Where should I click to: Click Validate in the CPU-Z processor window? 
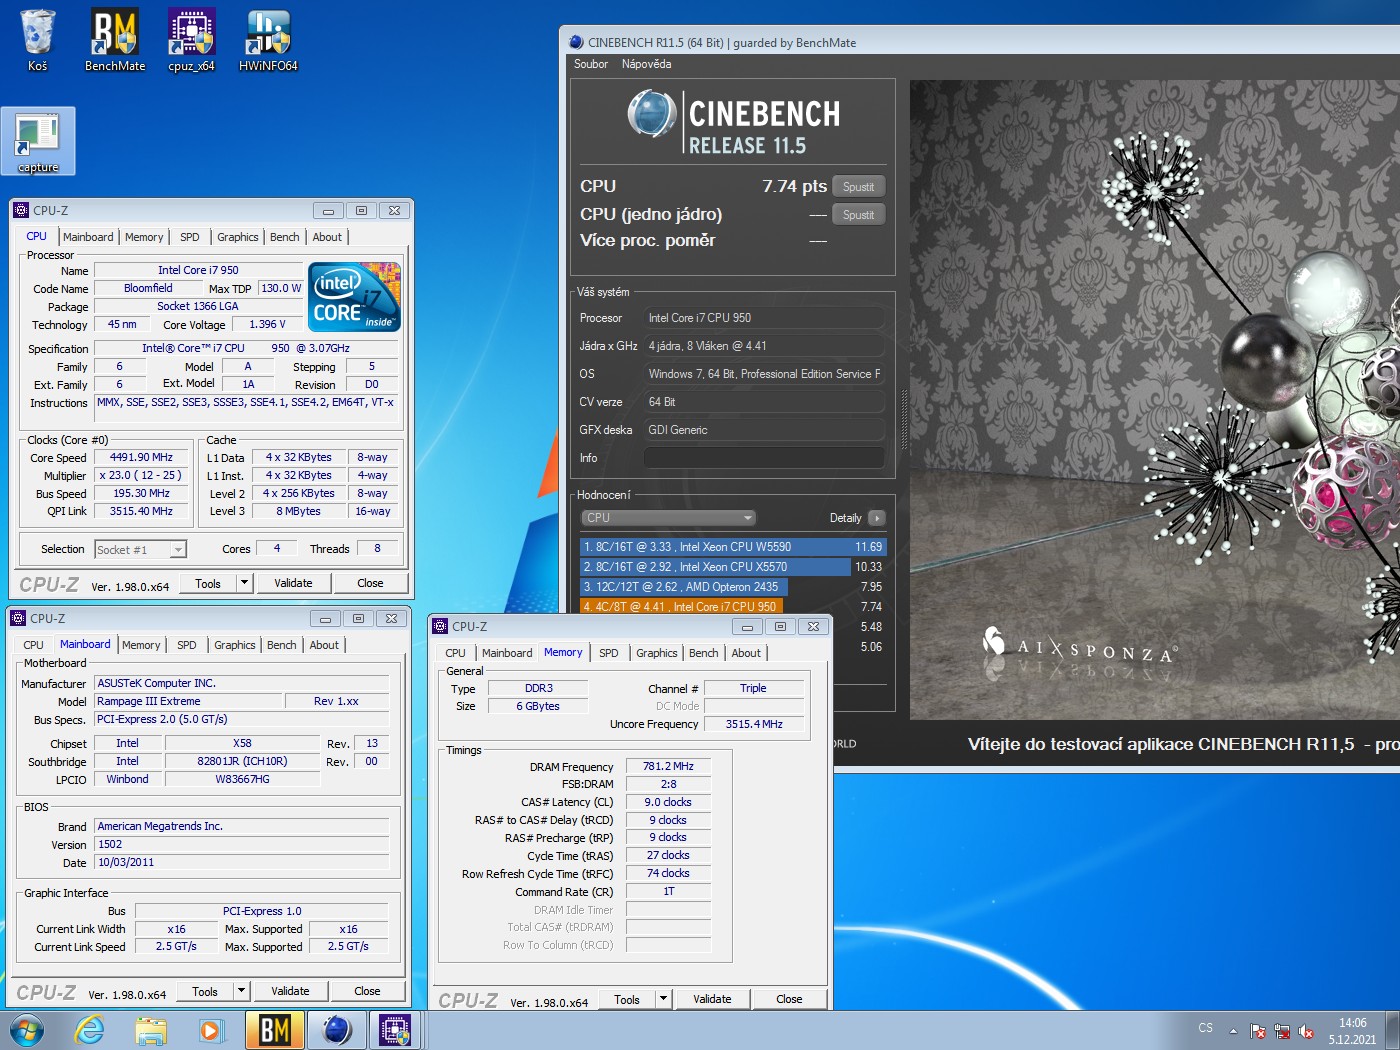point(293,583)
